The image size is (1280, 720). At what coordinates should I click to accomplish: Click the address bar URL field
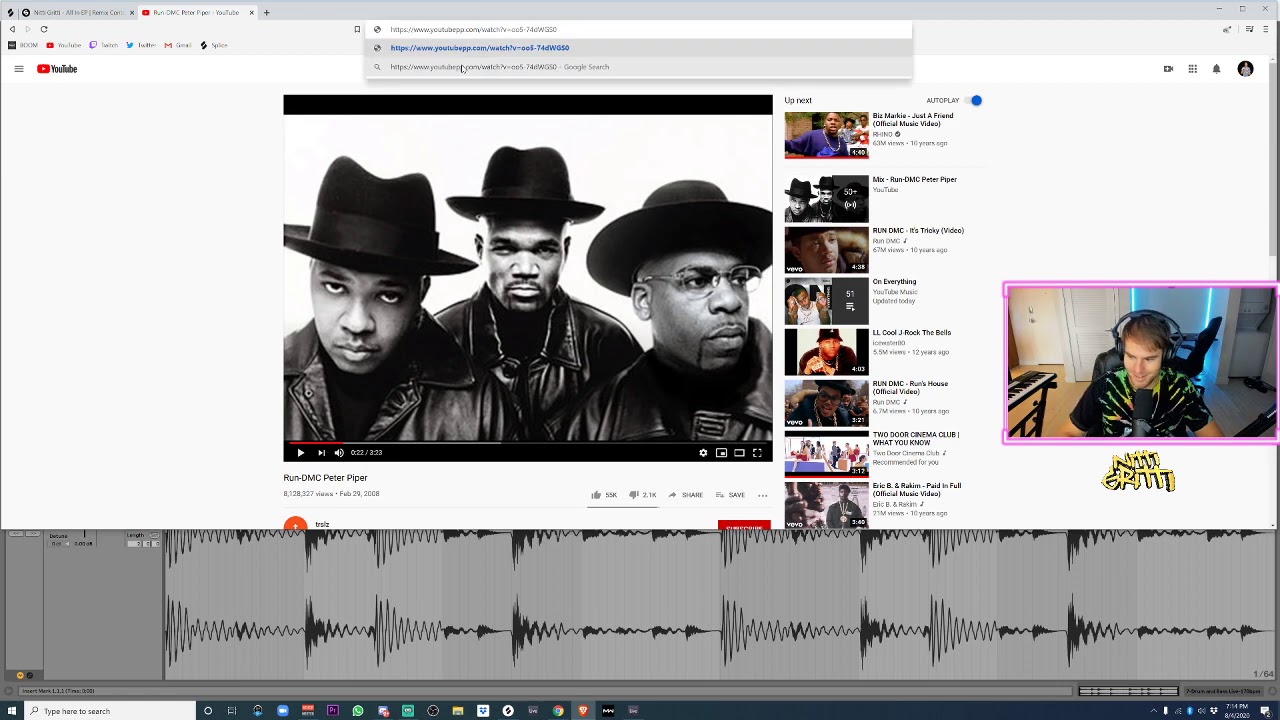click(x=638, y=29)
